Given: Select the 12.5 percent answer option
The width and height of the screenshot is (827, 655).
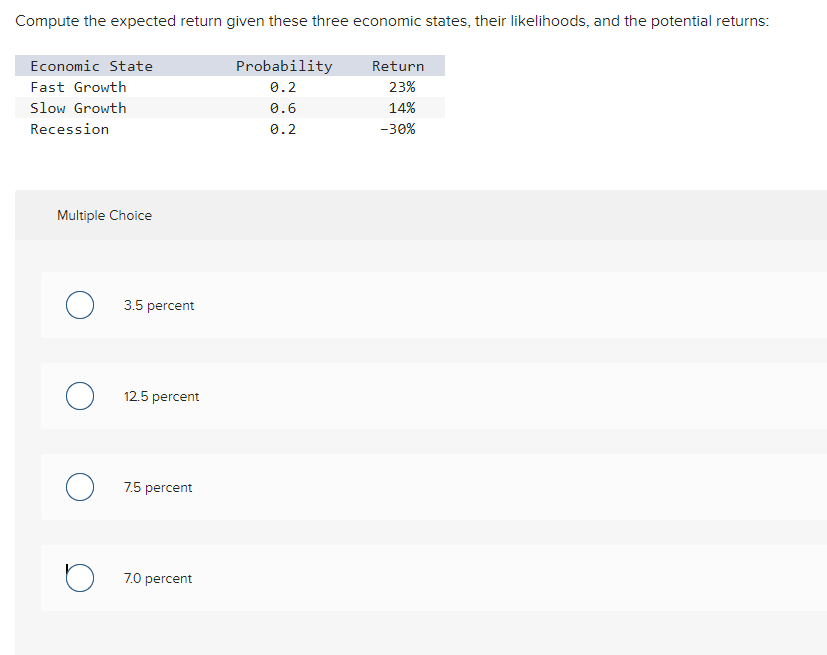Looking at the screenshot, I should pos(80,396).
